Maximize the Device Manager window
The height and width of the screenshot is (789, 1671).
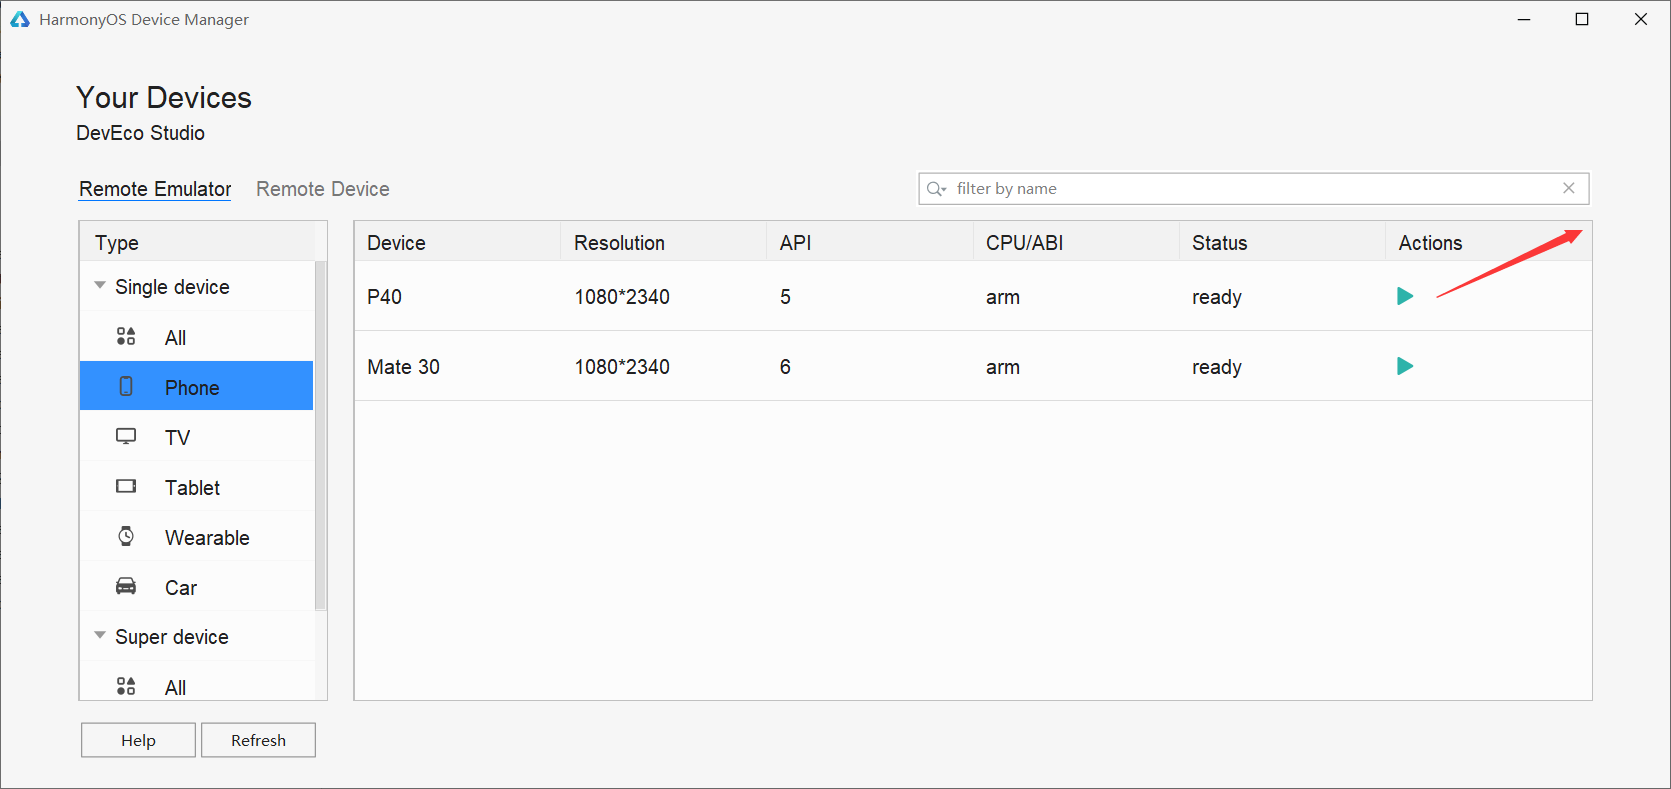coord(1582,19)
